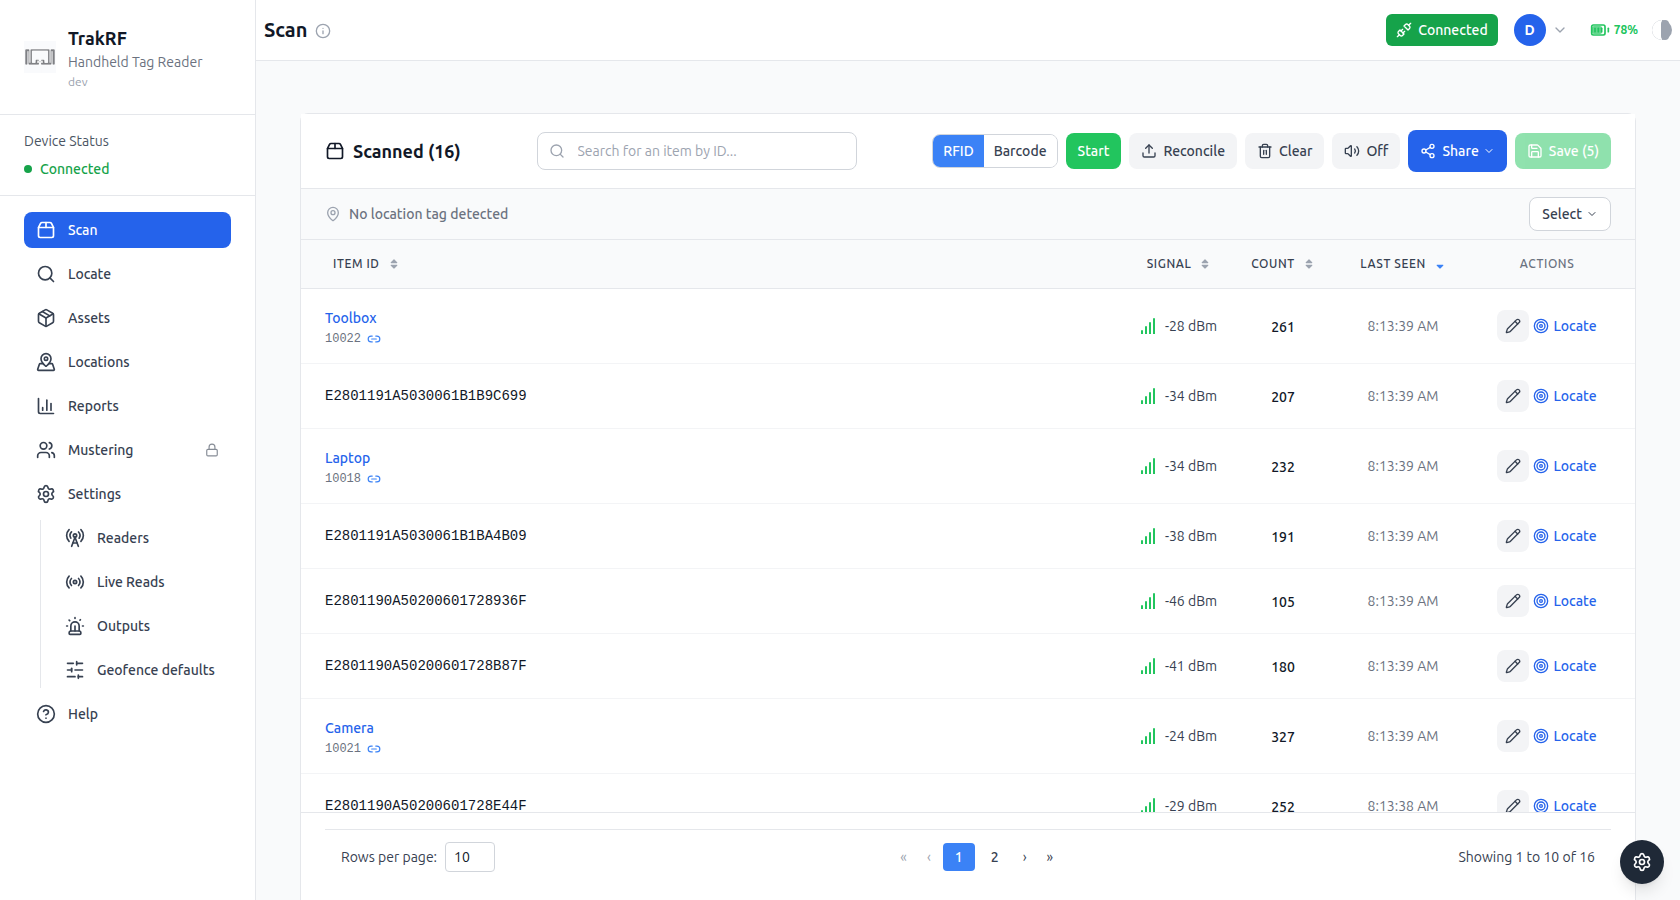Switch scan mode to RFID

(958, 151)
